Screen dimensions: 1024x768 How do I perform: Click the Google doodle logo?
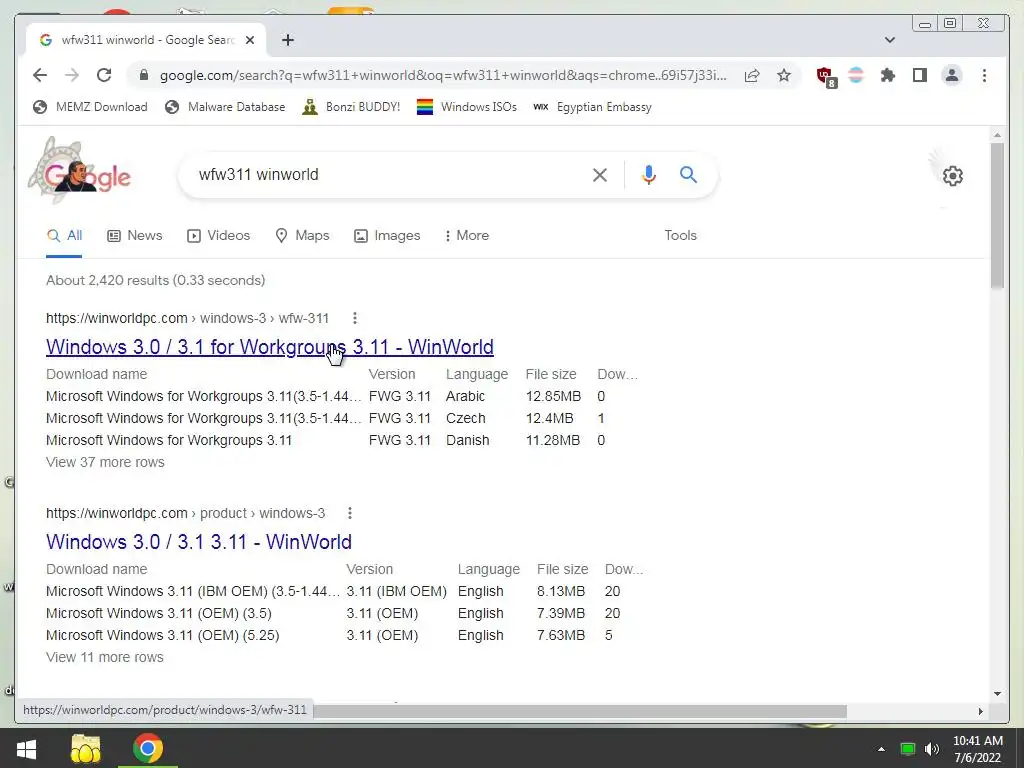point(80,170)
